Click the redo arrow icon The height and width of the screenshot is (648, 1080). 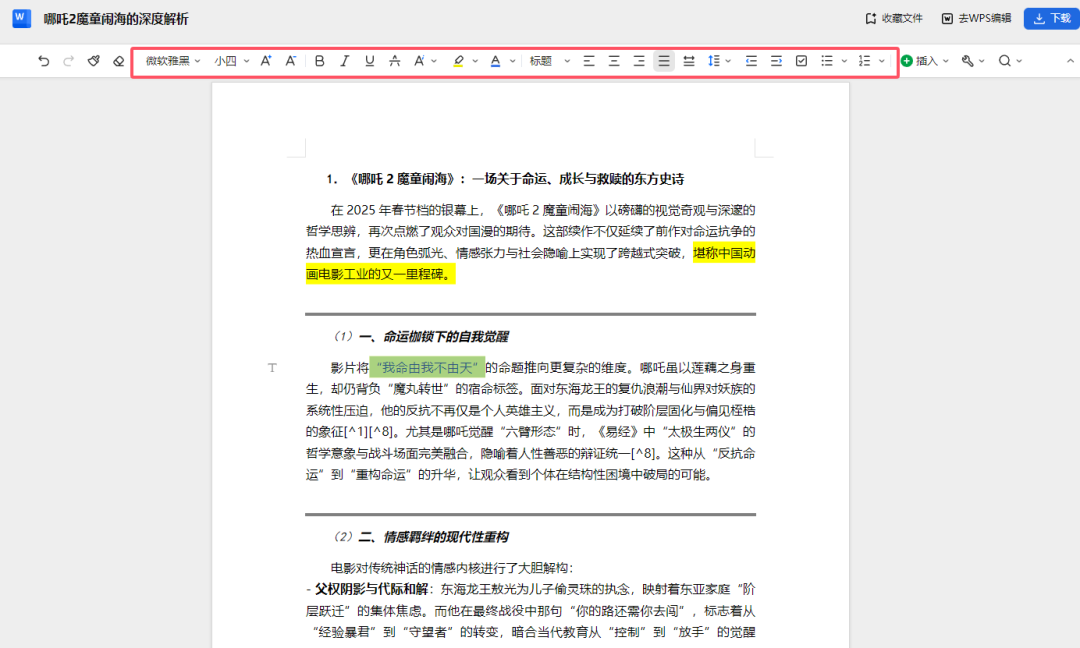pyautogui.click(x=68, y=61)
